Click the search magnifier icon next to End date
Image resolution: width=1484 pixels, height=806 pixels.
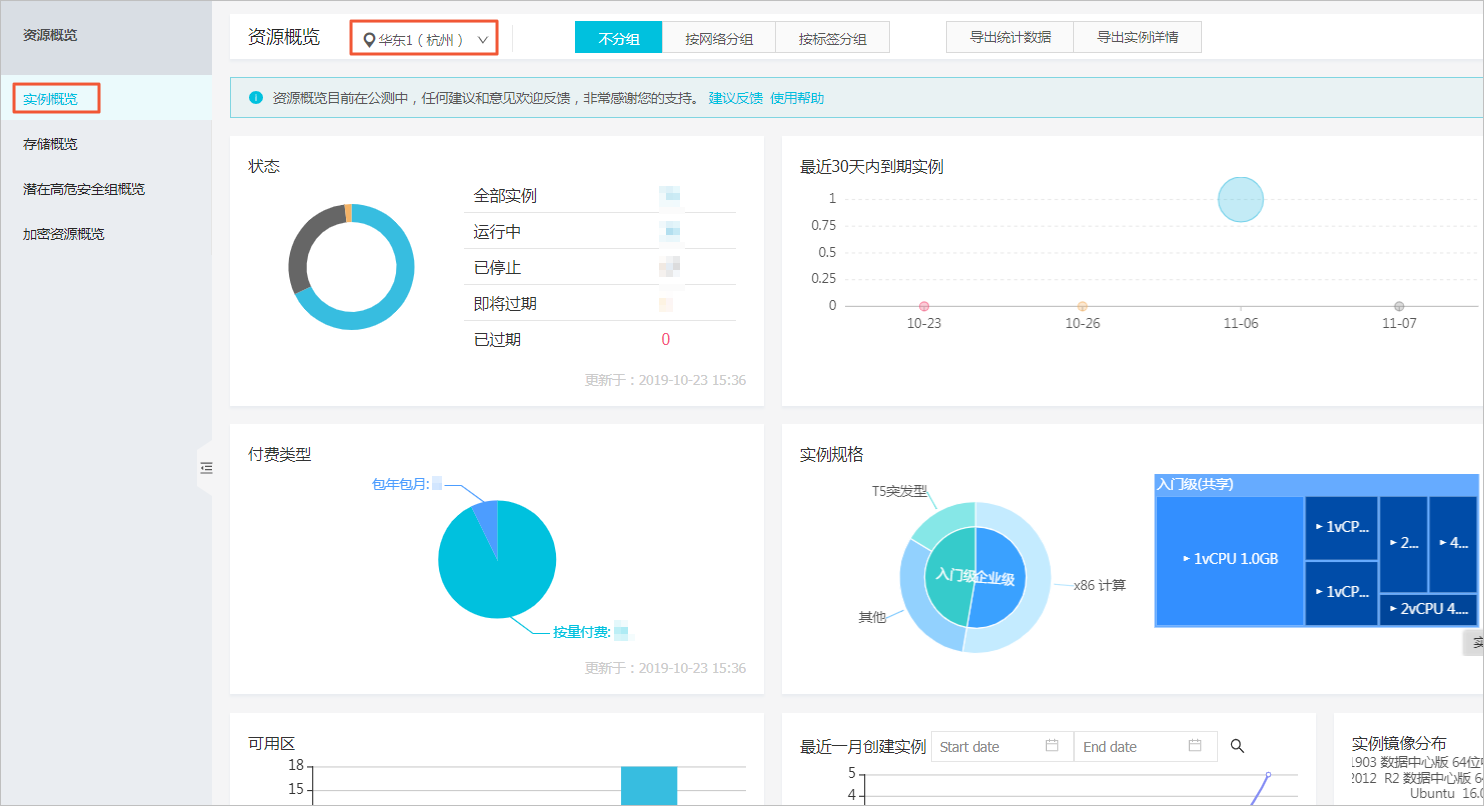click(x=1237, y=746)
